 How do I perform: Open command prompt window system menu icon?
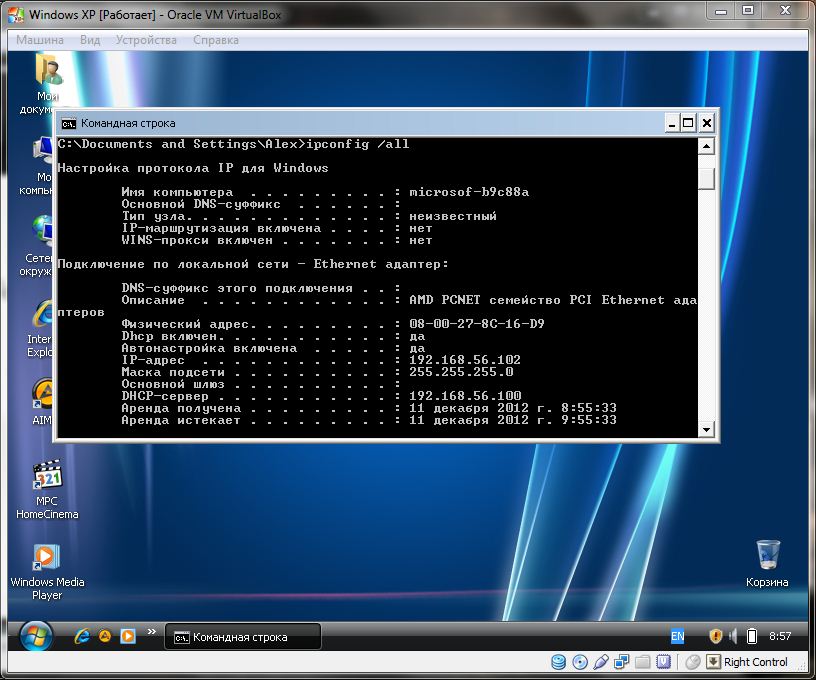(x=69, y=123)
